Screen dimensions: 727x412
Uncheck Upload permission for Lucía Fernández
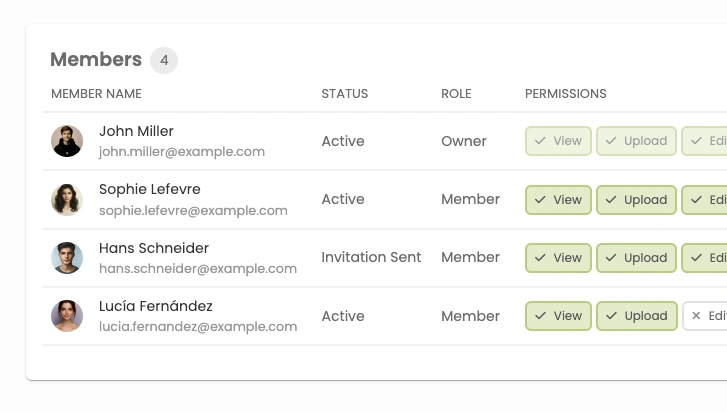tap(637, 316)
